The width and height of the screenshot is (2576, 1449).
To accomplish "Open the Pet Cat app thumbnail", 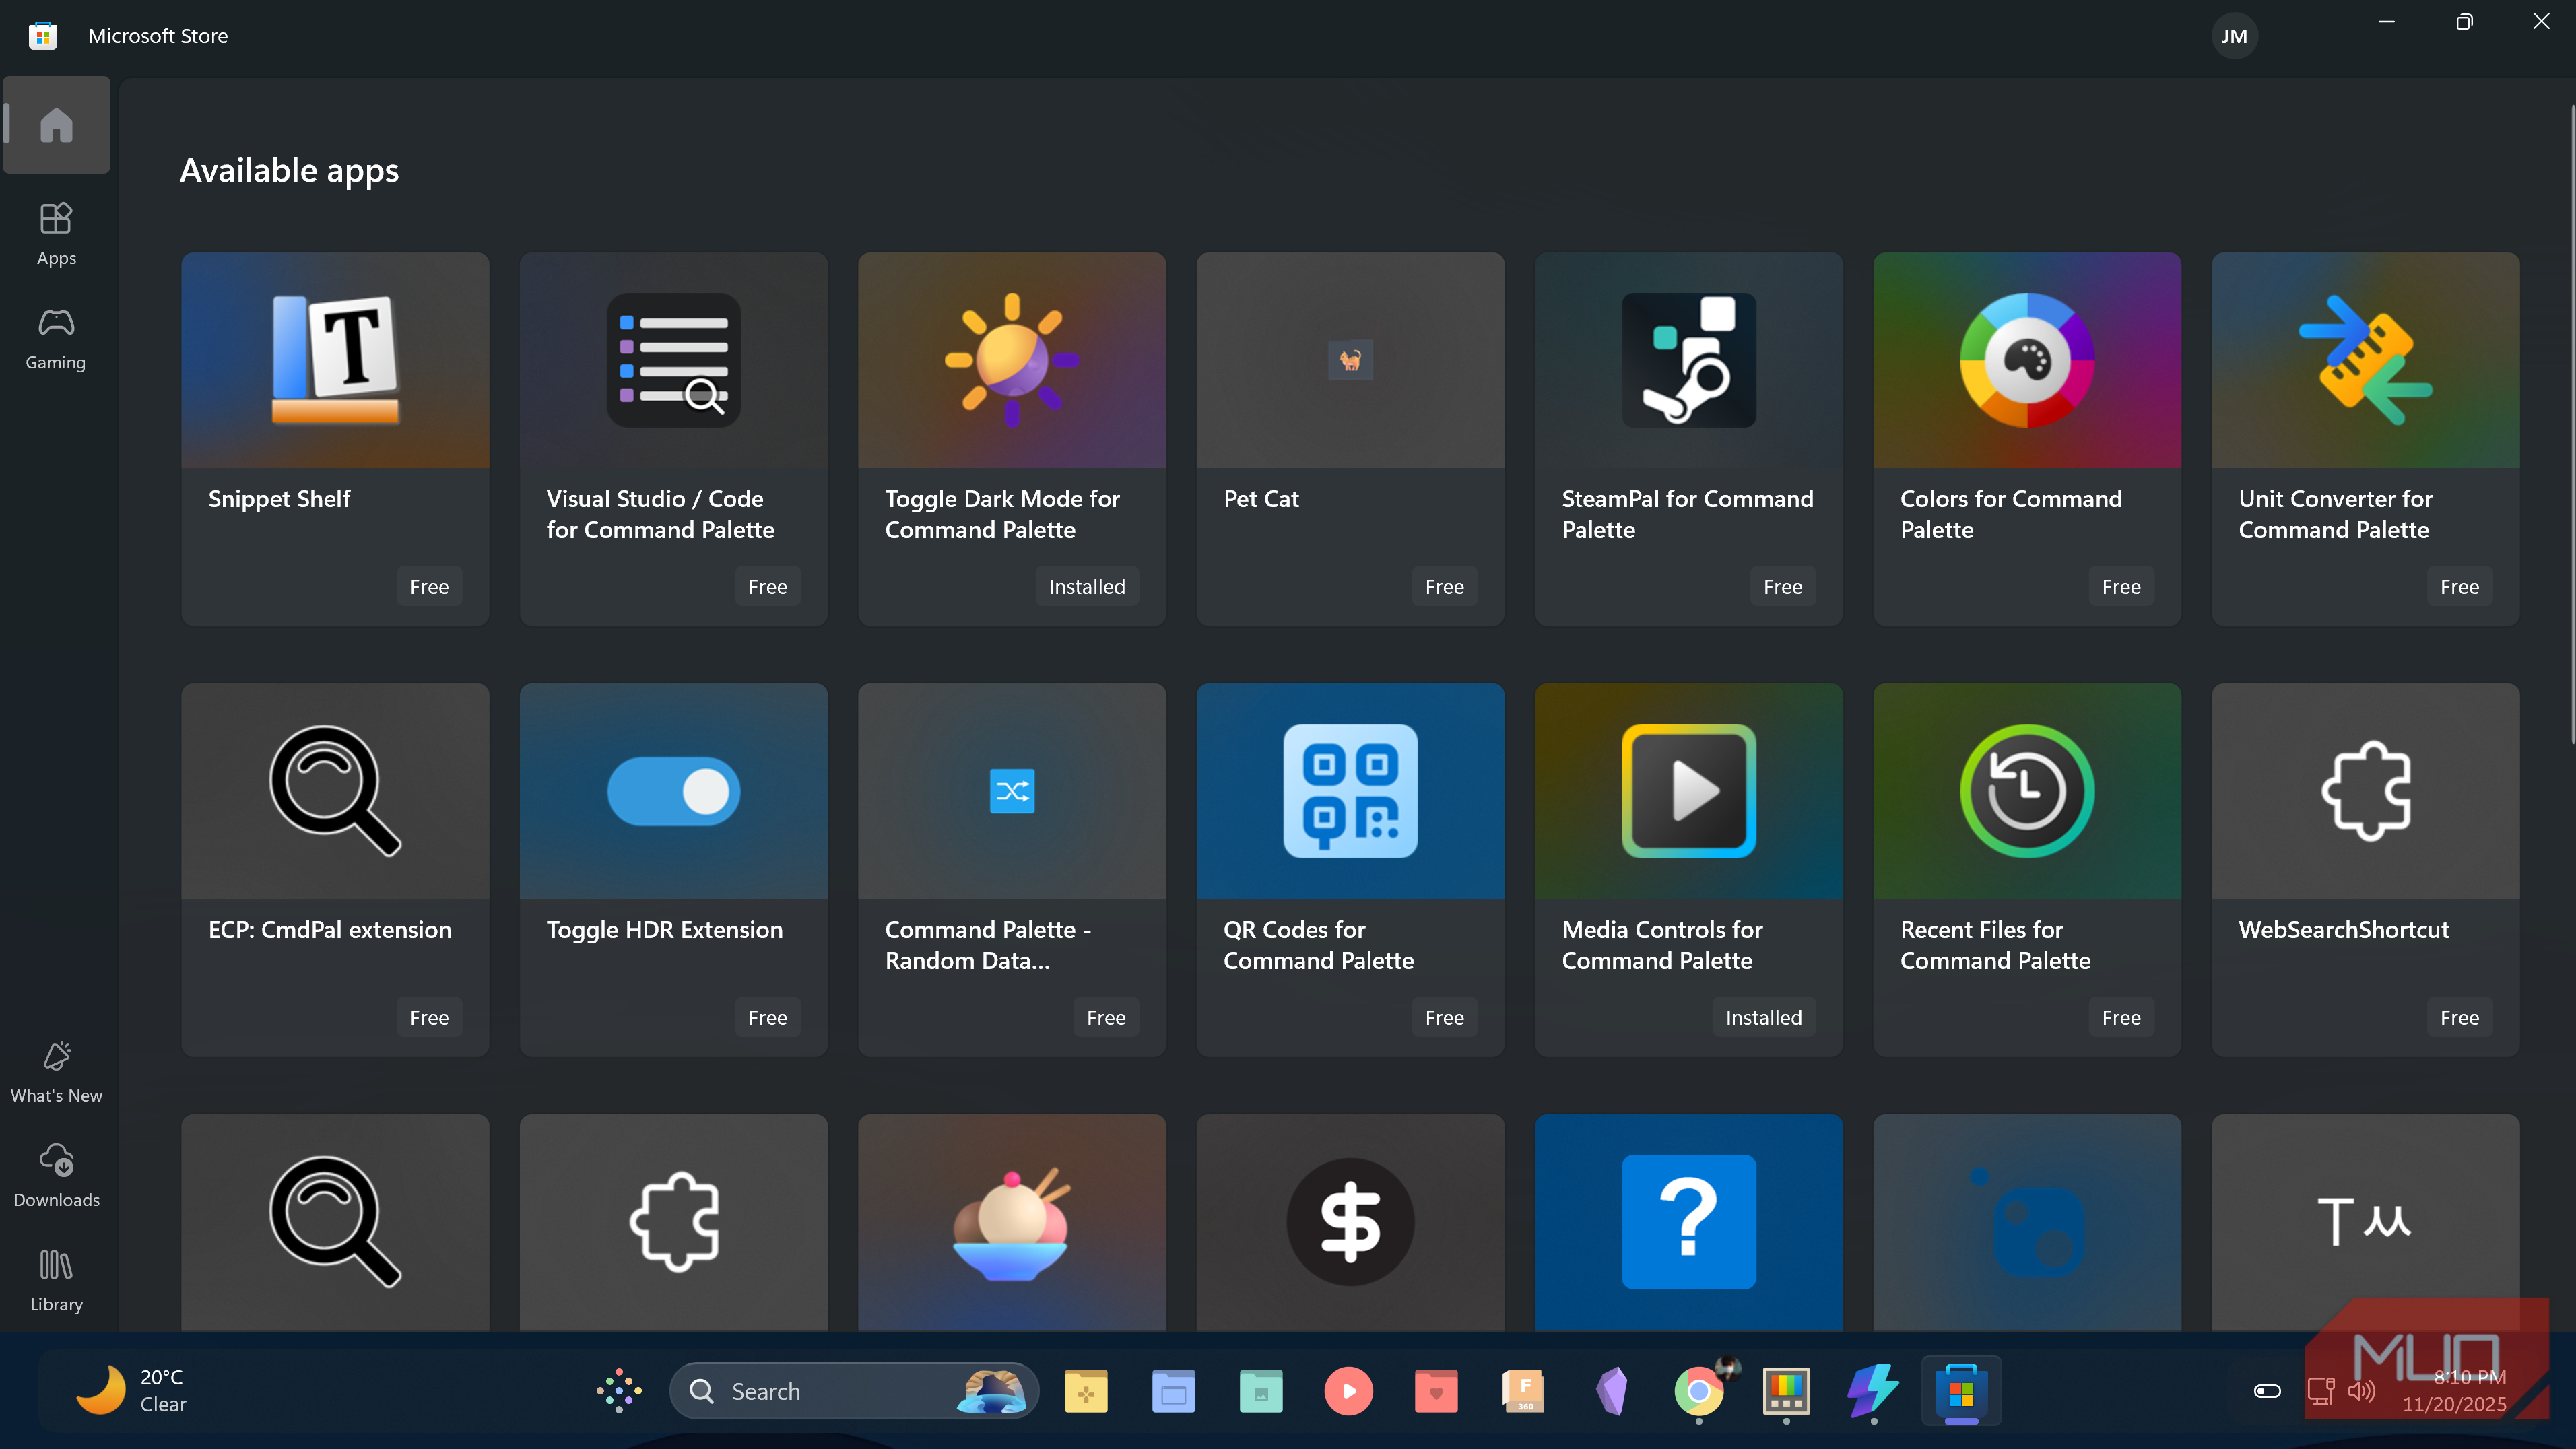I will [x=1350, y=360].
